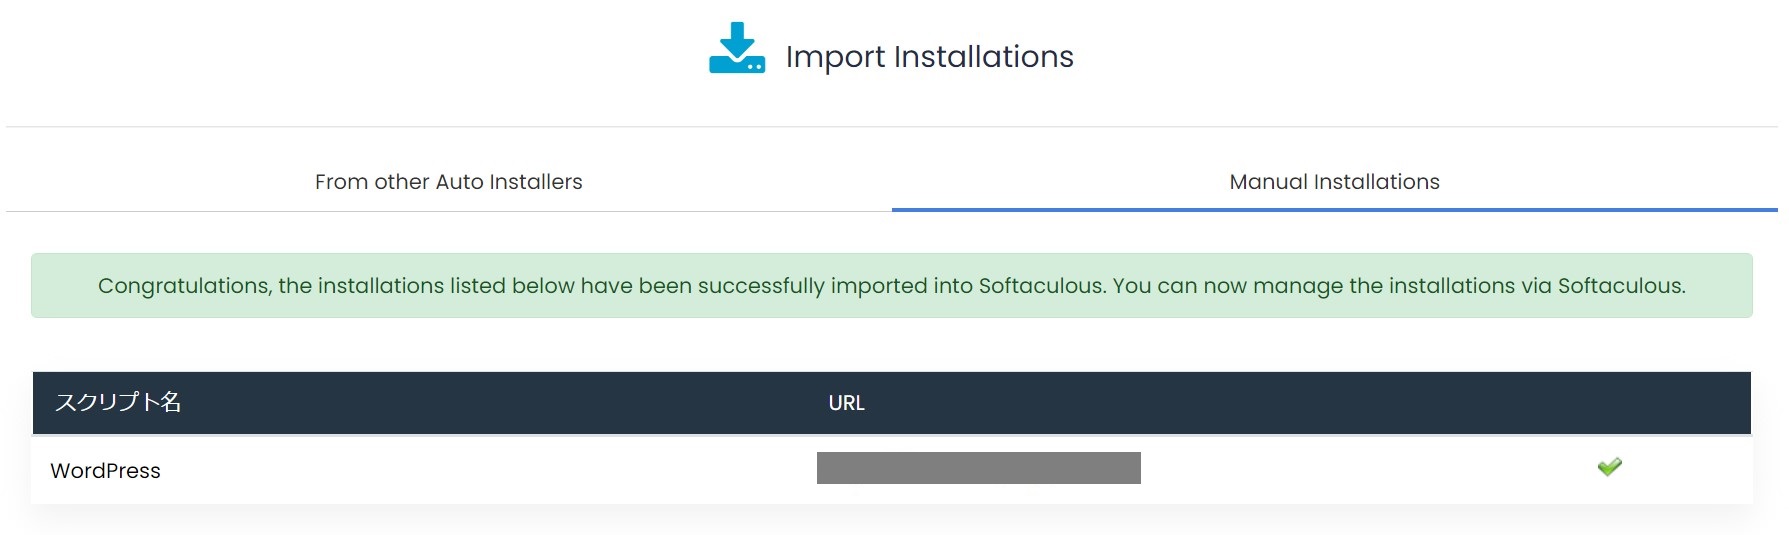Click the URL column header
Screen dimensions: 1789x535
click(846, 403)
